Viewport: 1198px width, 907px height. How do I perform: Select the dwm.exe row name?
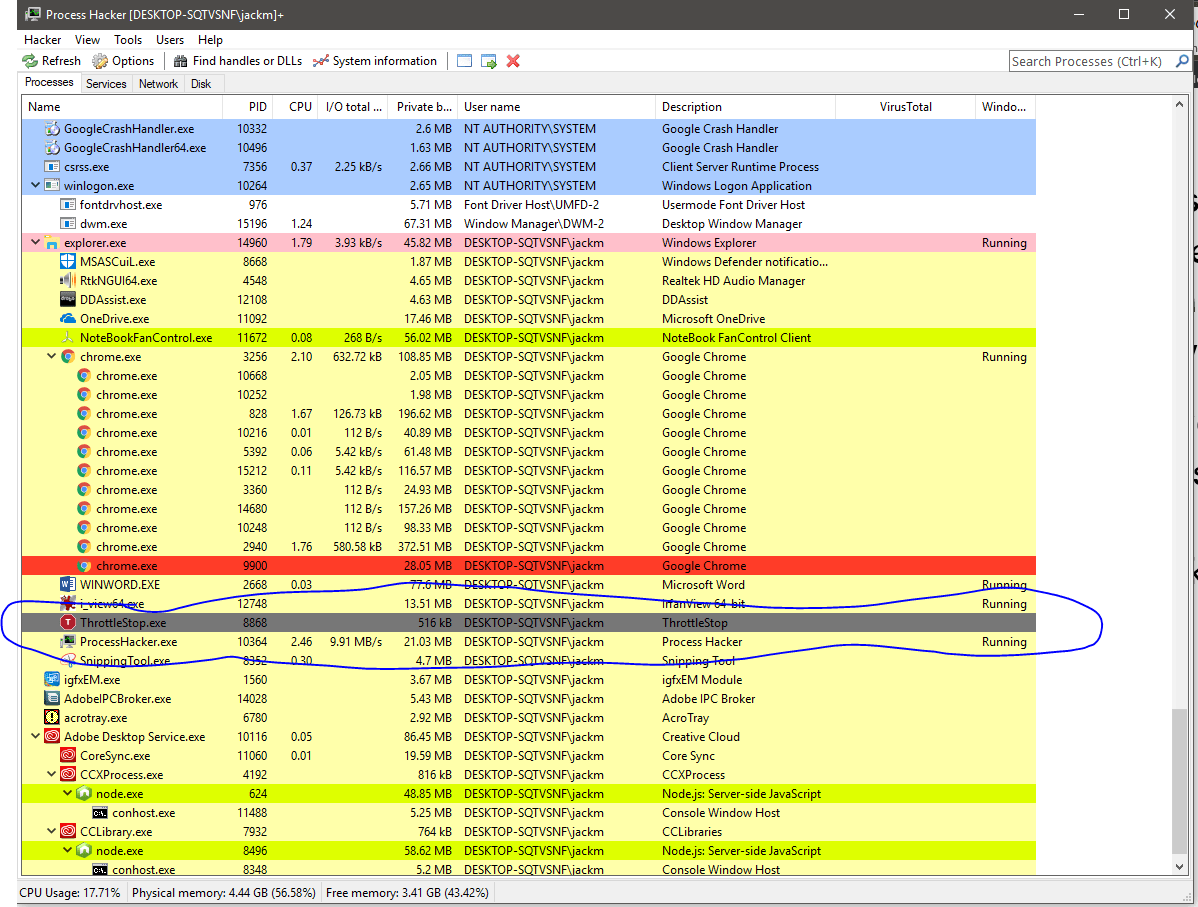coord(104,224)
